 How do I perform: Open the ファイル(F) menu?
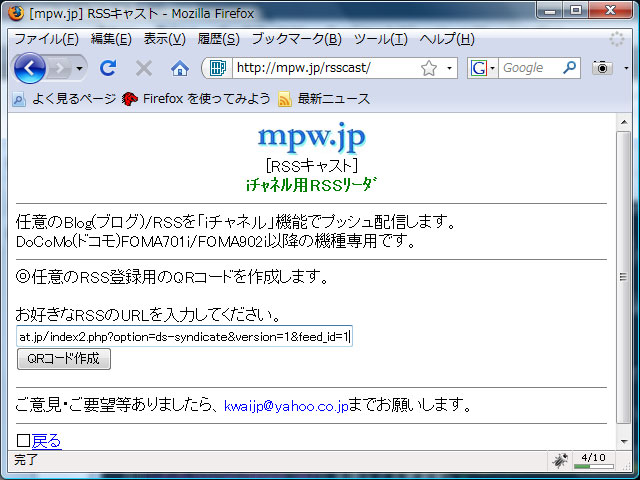[47, 39]
